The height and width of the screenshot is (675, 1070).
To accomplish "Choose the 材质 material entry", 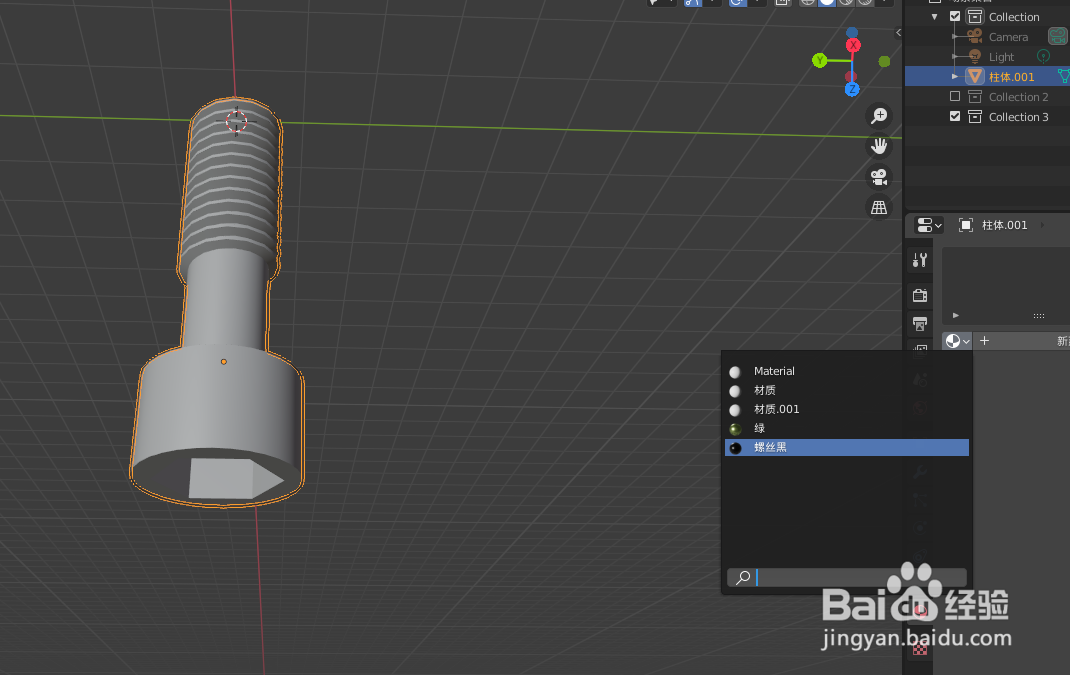I will pyautogui.click(x=847, y=390).
